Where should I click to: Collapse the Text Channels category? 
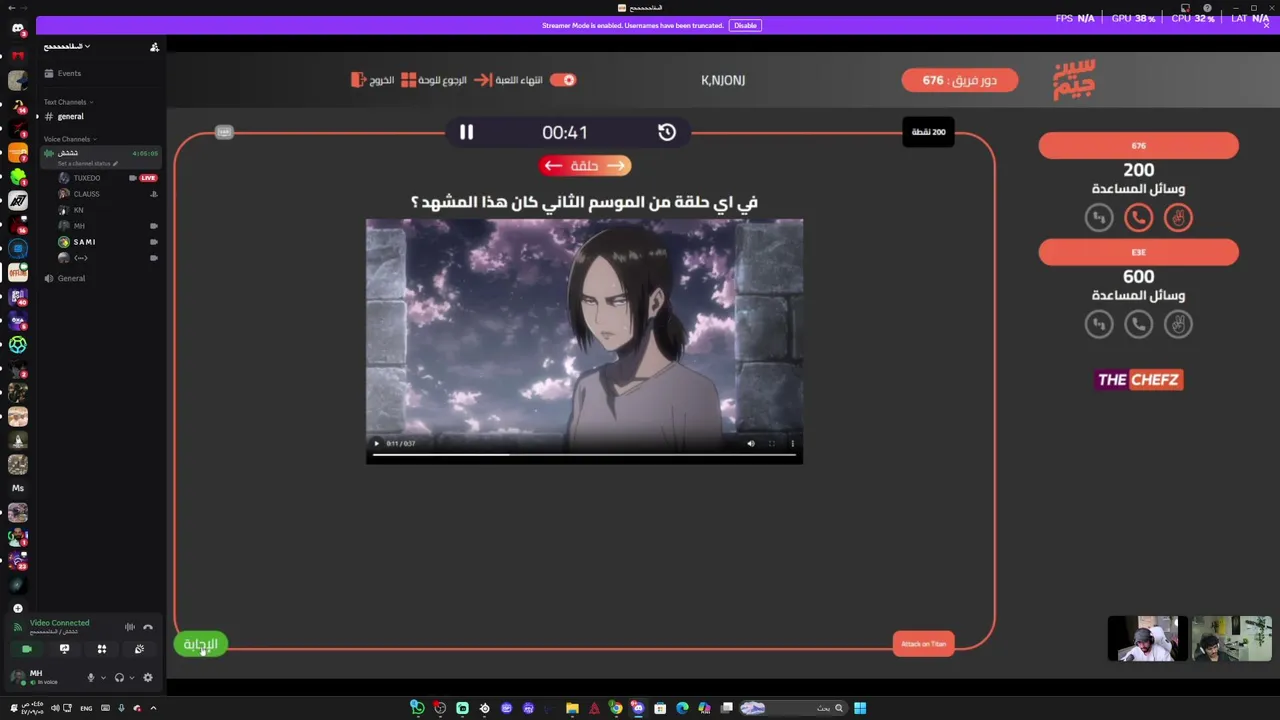68,102
